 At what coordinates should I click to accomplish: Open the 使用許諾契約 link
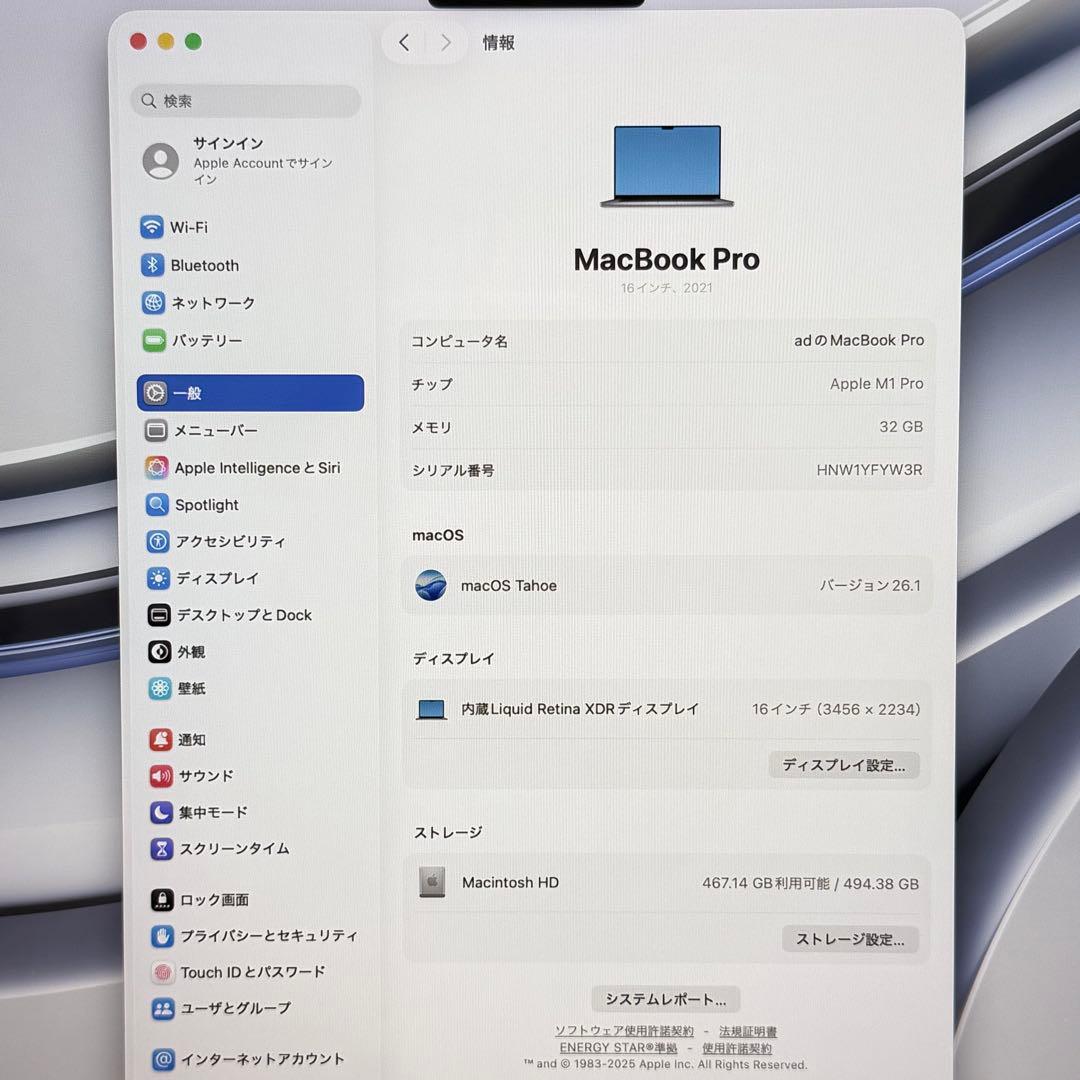[x=737, y=1048]
